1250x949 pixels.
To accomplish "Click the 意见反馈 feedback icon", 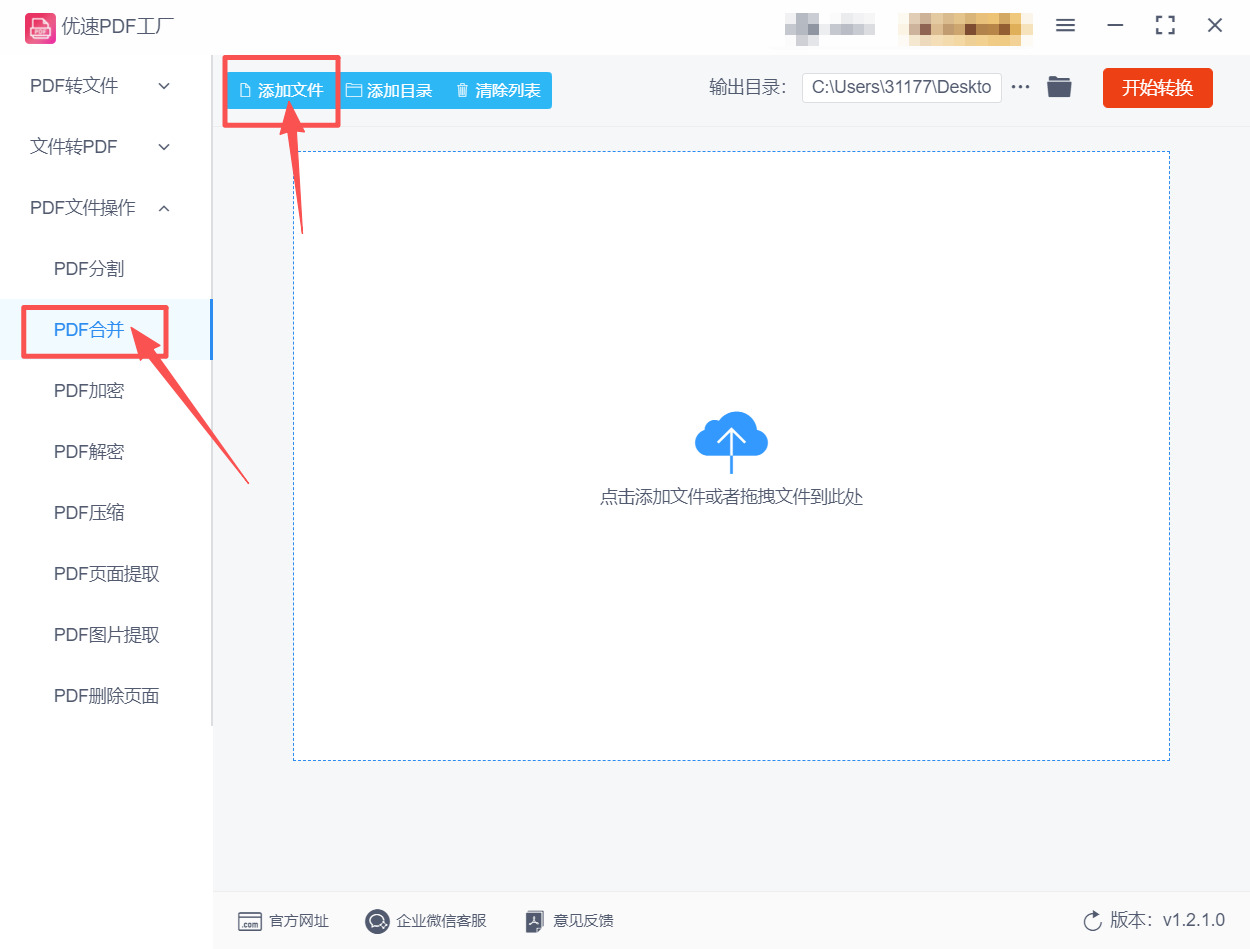I will point(533,921).
